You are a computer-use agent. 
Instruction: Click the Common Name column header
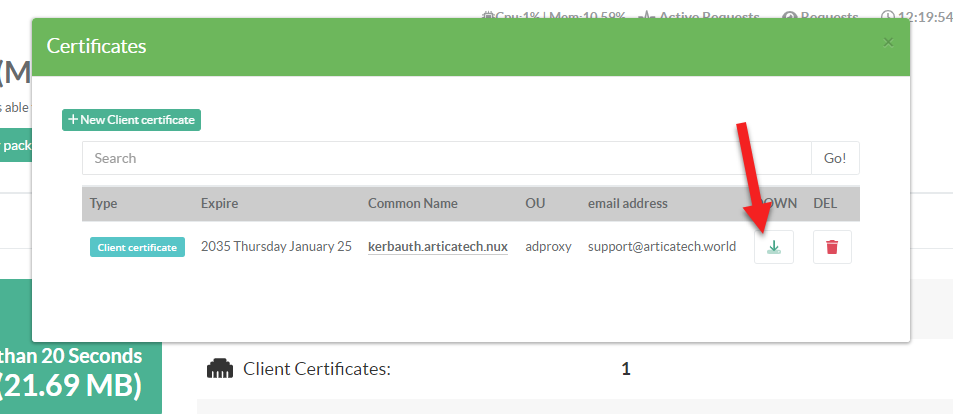pos(412,203)
